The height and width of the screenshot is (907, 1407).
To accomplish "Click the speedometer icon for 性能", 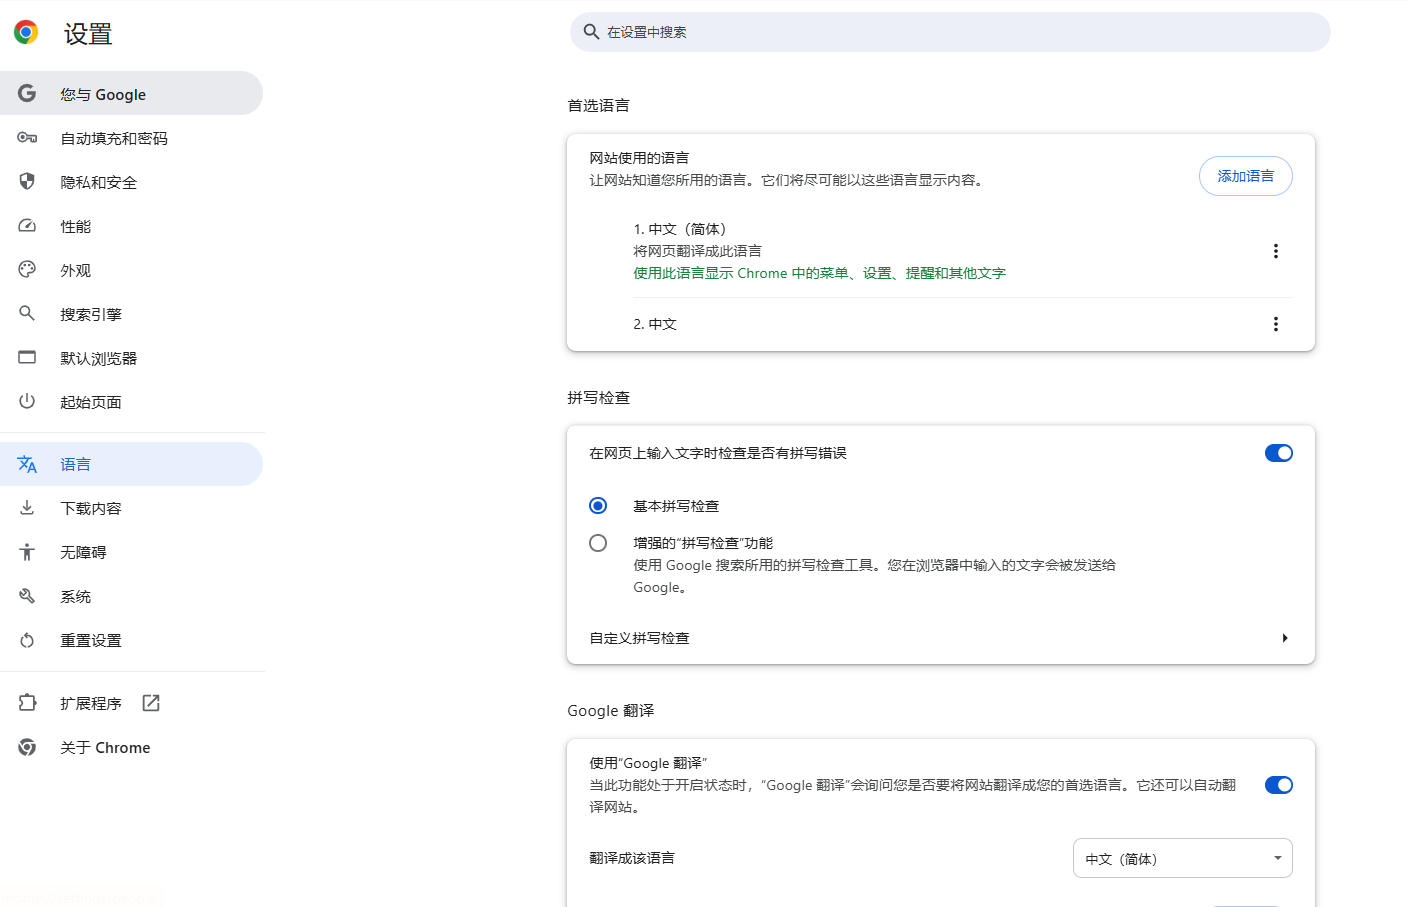I will tap(27, 226).
